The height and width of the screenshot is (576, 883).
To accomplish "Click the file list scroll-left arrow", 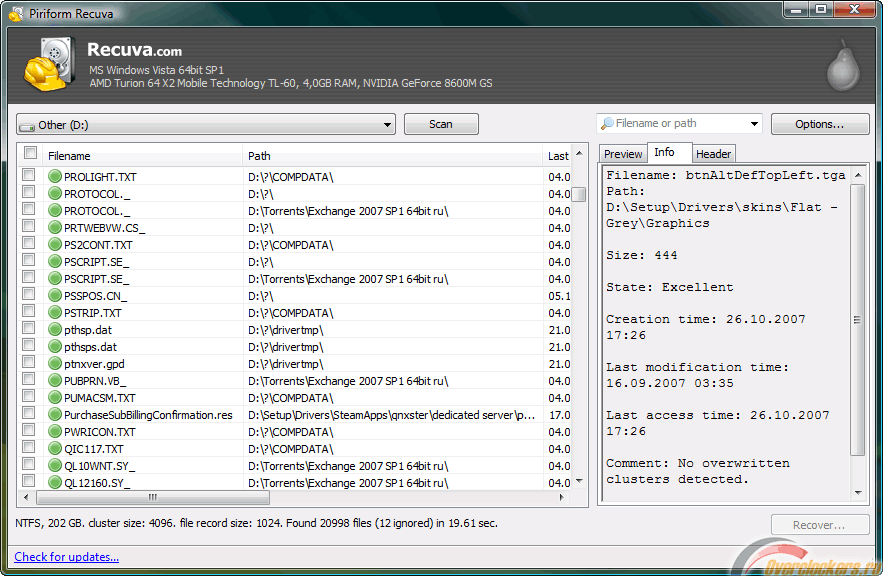I will pyautogui.click(x=26, y=497).
